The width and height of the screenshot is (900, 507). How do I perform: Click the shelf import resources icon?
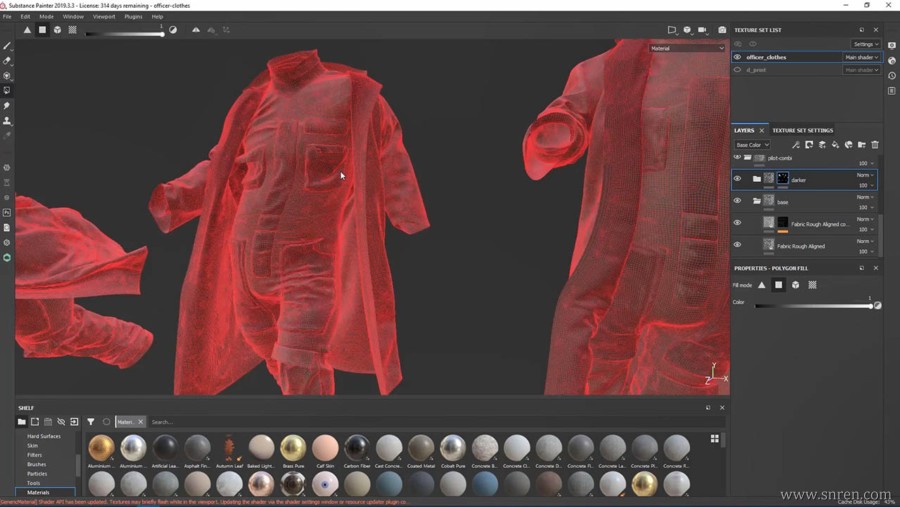tap(74, 421)
